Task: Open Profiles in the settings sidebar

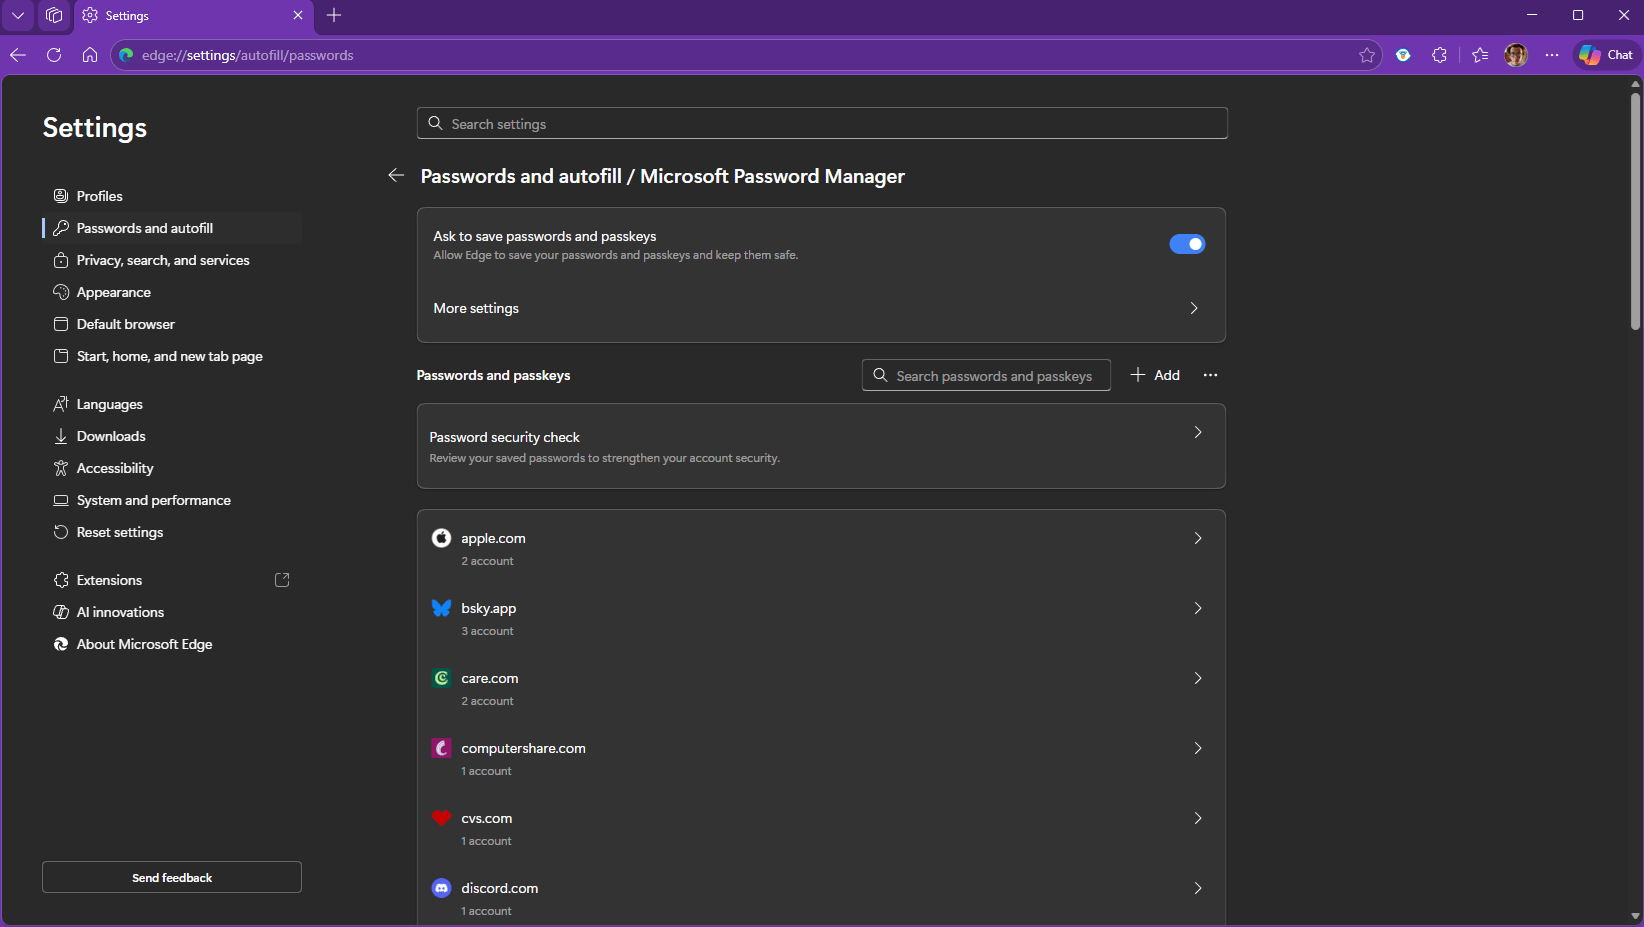Action: (x=172, y=196)
